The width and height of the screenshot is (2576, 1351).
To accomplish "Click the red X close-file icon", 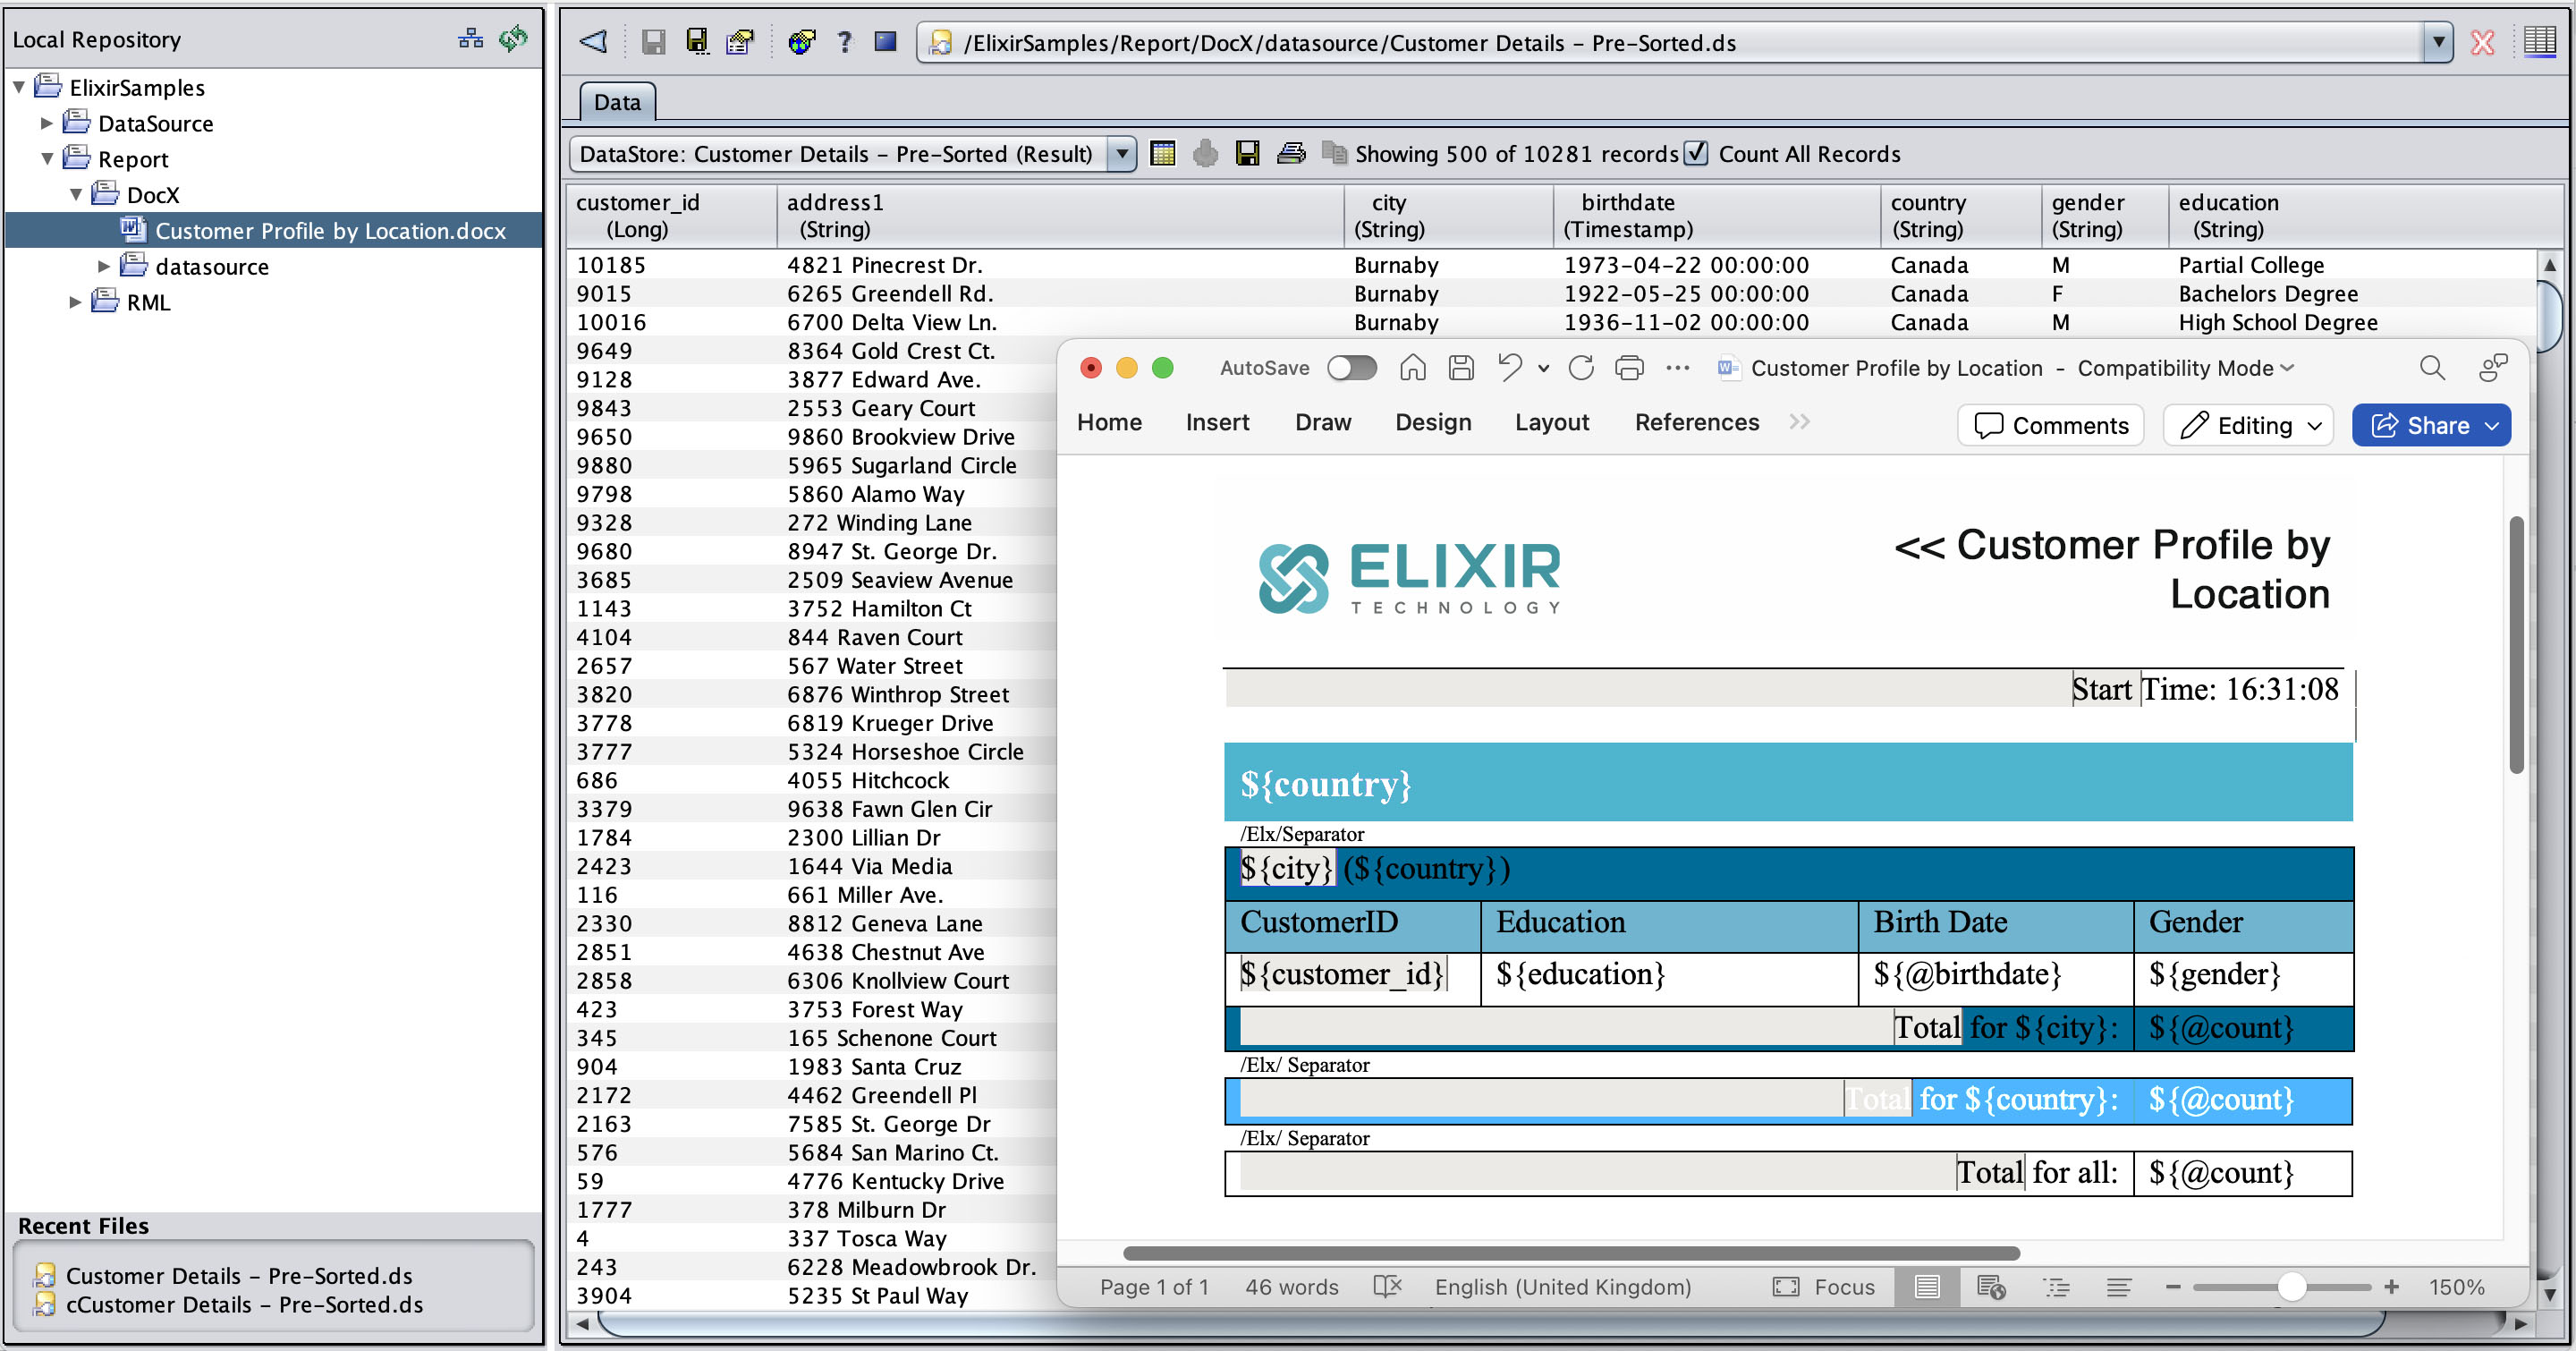I will coord(2482,42).
